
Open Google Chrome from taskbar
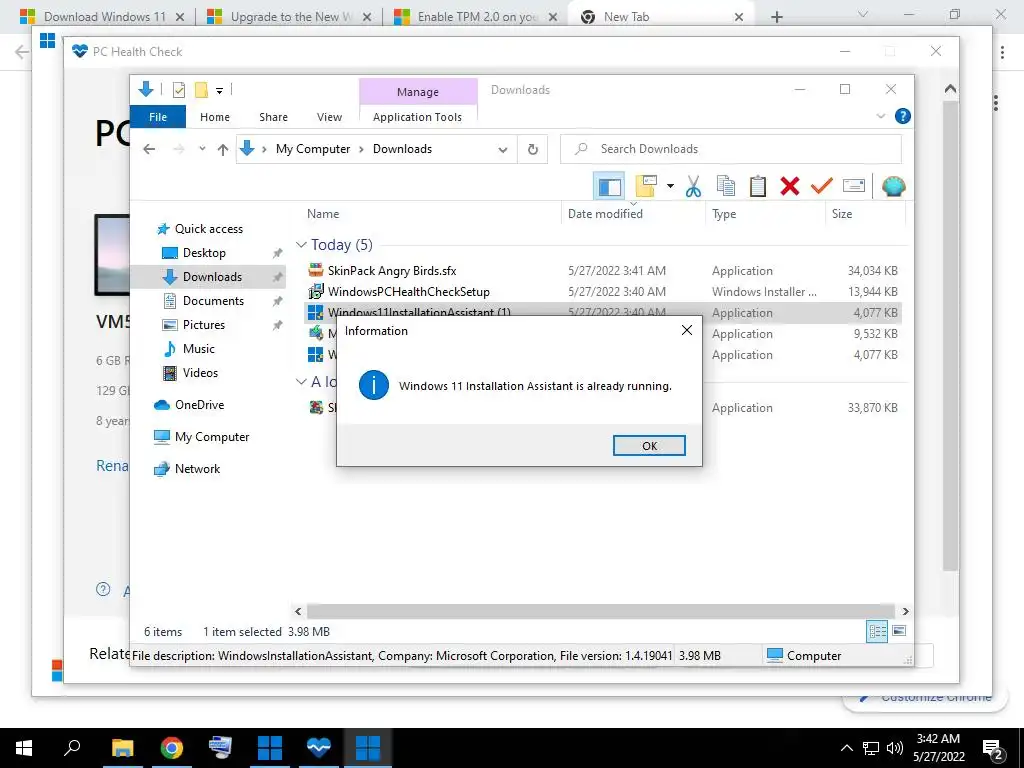click(x=172, y=748)
